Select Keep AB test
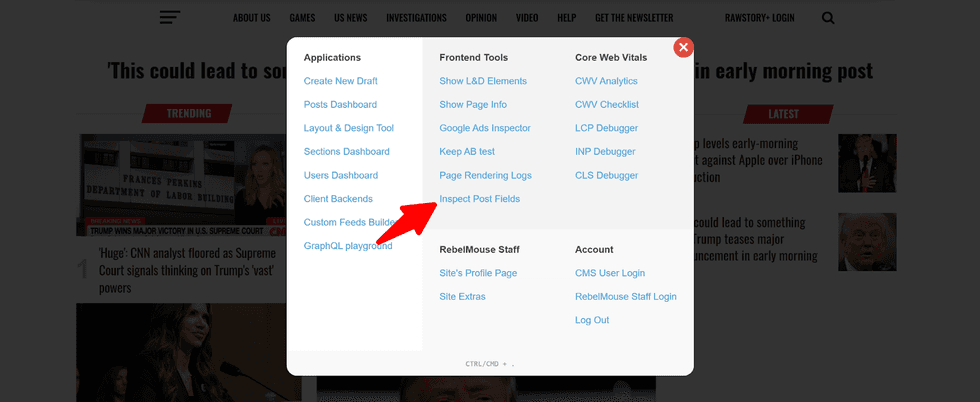The image size is (980, 402). point(467,152)
